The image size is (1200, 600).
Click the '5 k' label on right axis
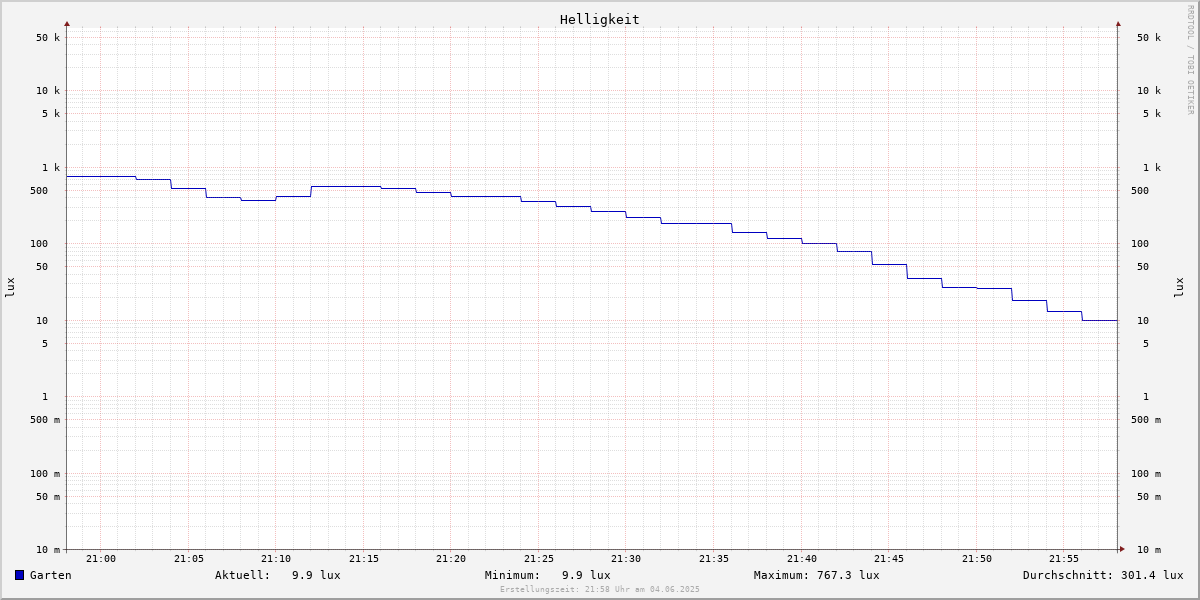pyautogui.click(x=1152, y=114)
